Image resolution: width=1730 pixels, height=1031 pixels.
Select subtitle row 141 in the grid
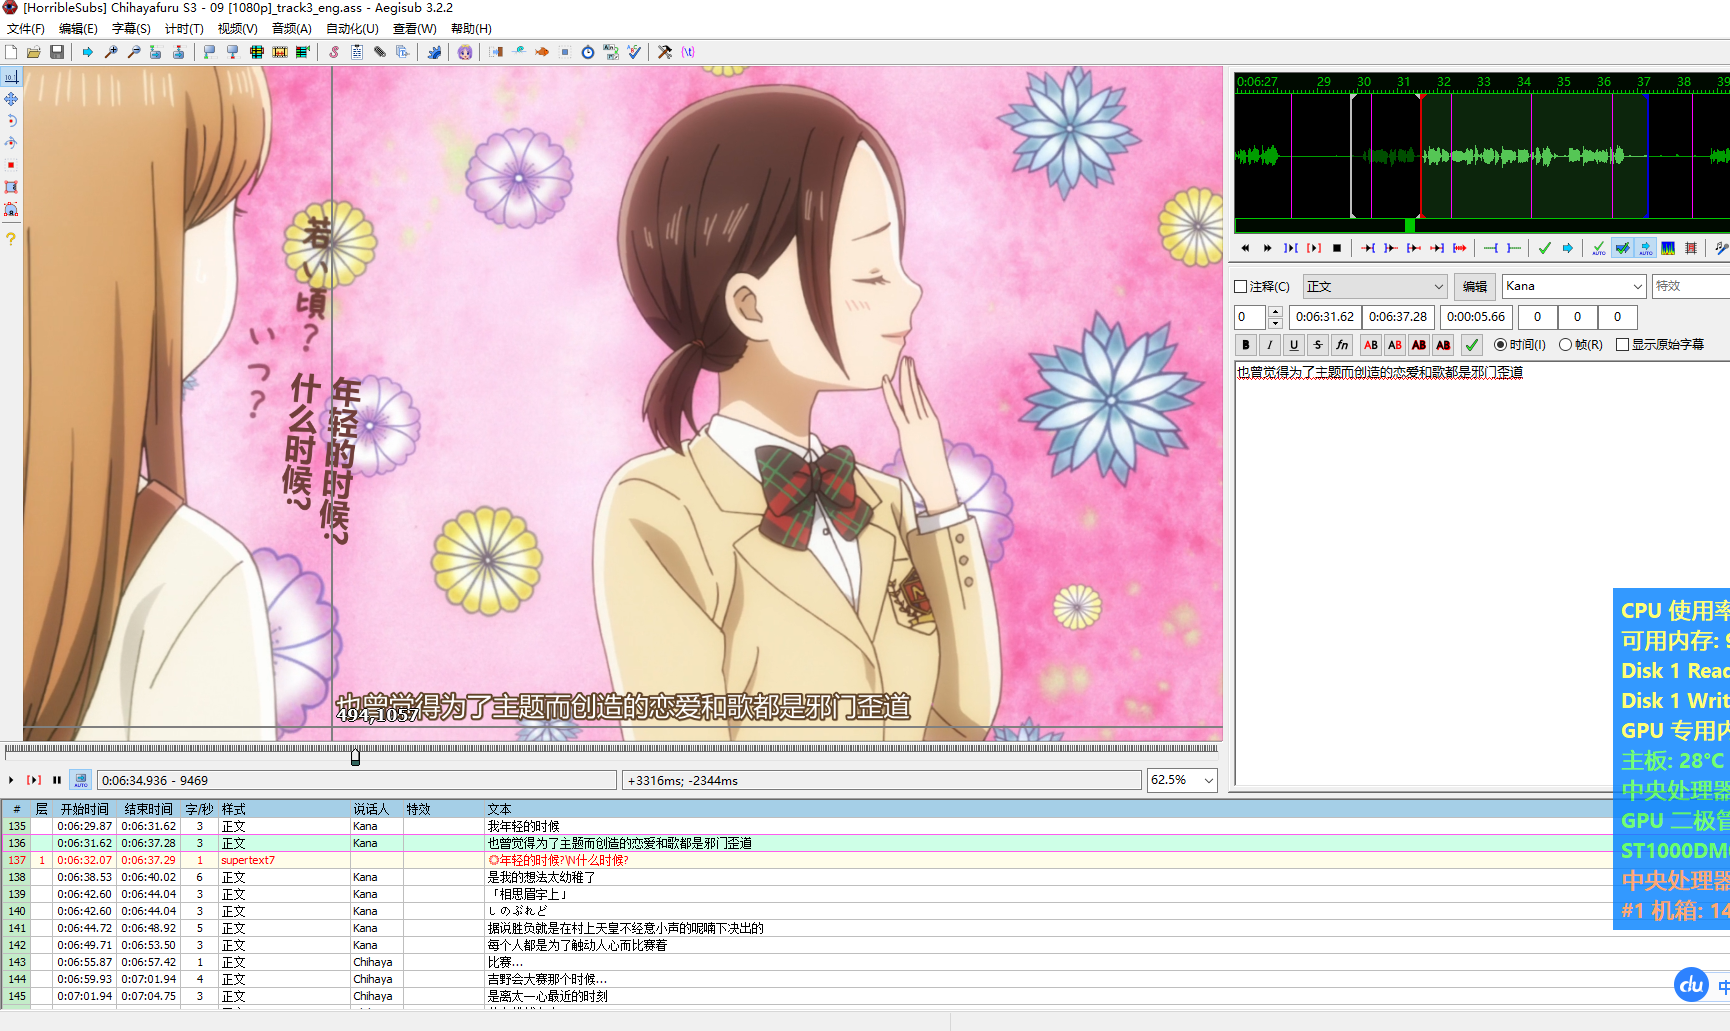(865, 928)
